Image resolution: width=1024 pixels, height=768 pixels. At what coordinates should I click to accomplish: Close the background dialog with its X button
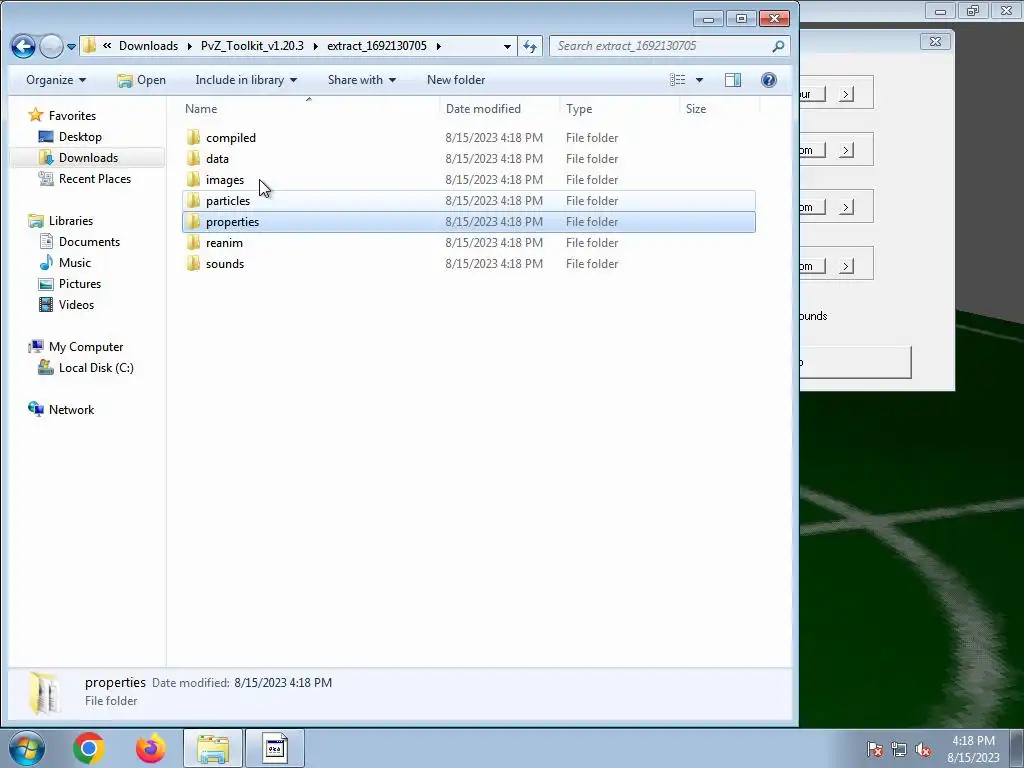(935, 41)
